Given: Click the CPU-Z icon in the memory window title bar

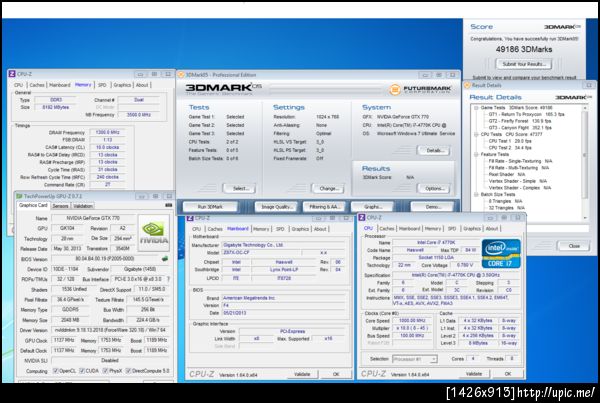Looking at the screenshot, I should (12, 74).
